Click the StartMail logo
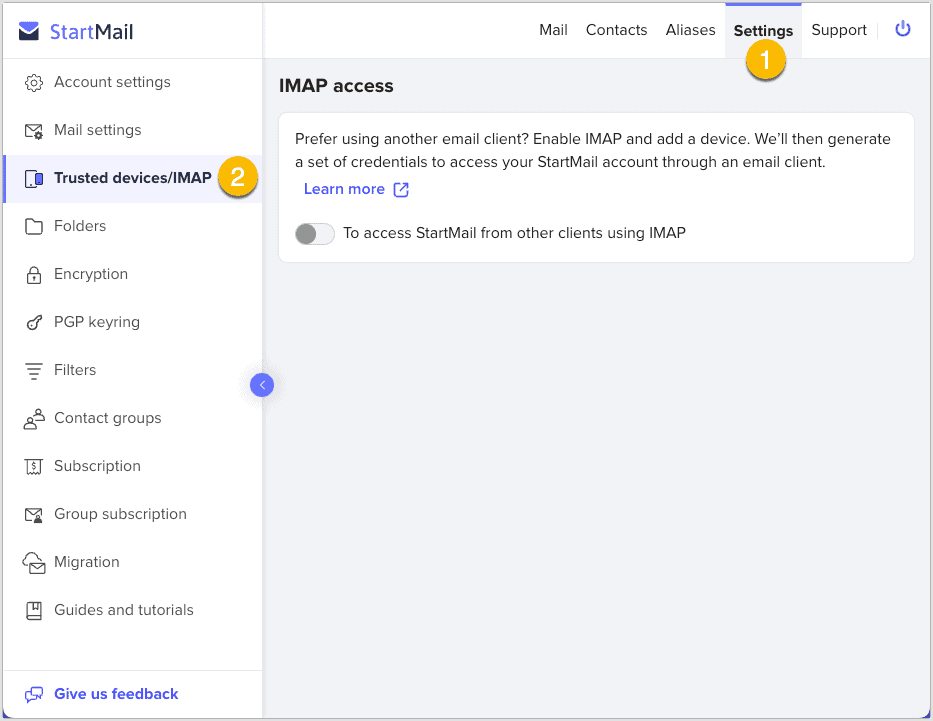Screen dimensions: 933x721 (76, 32)
